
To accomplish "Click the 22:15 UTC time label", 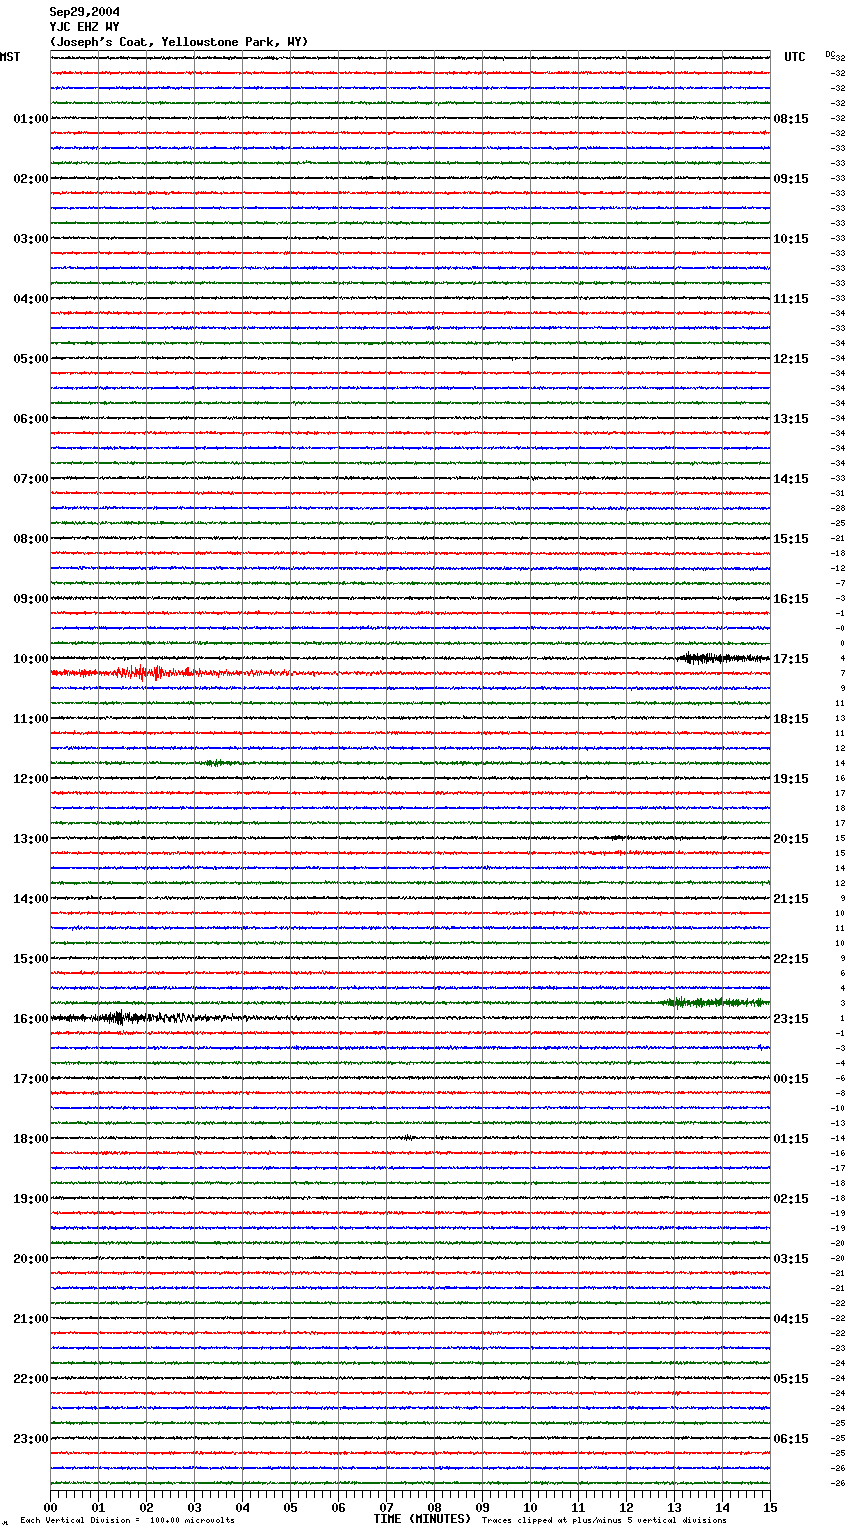I will coord(791,959).
